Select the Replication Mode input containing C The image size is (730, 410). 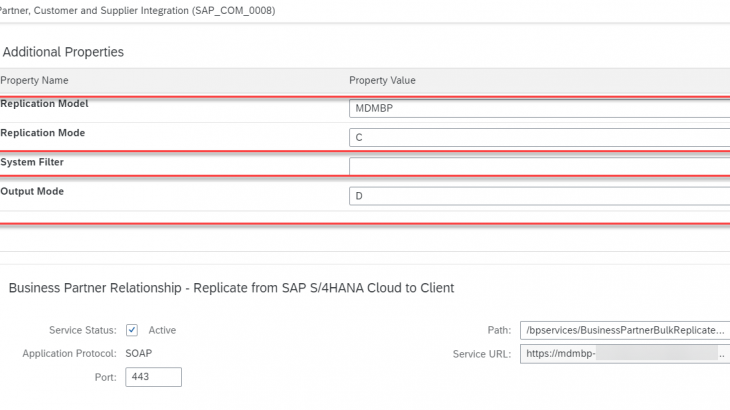point(540,137)
